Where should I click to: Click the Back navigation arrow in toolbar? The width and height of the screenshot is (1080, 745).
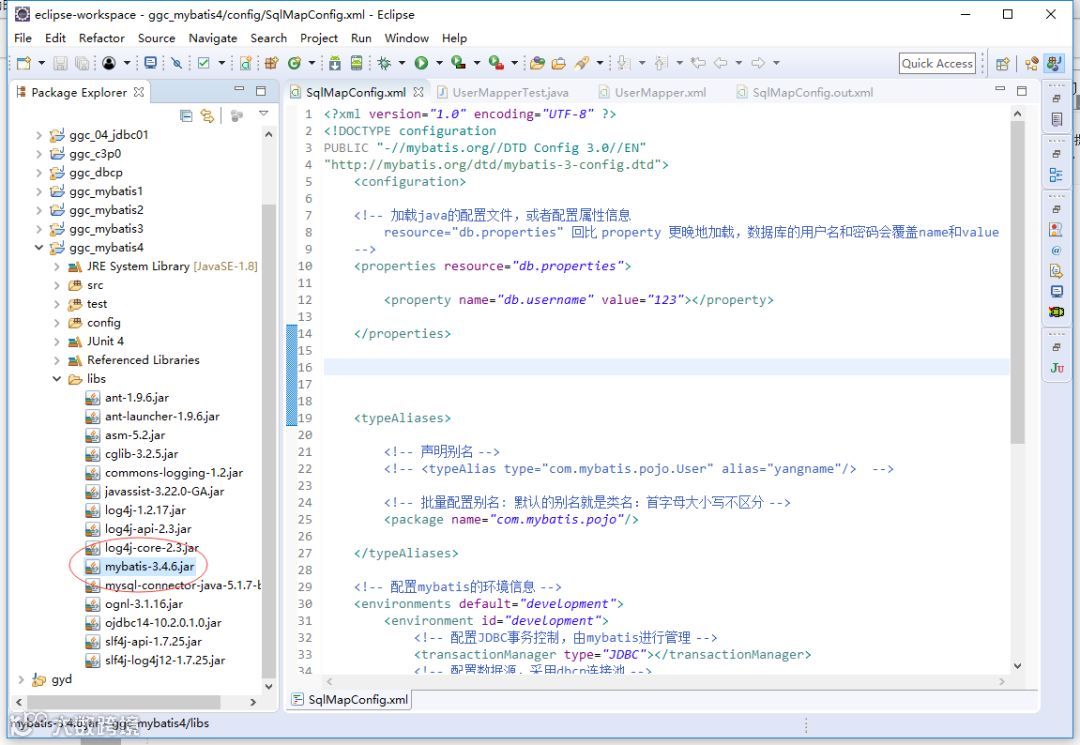721,63
